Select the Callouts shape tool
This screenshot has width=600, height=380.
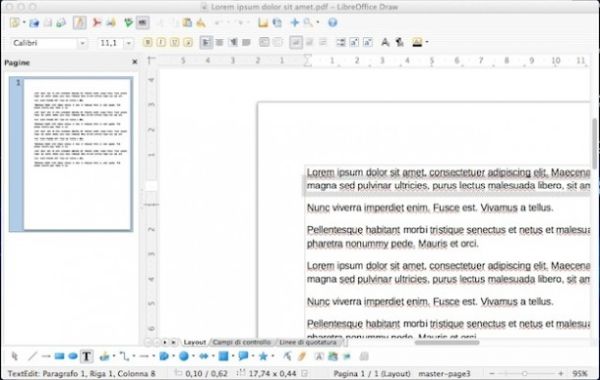coord(243,356)
